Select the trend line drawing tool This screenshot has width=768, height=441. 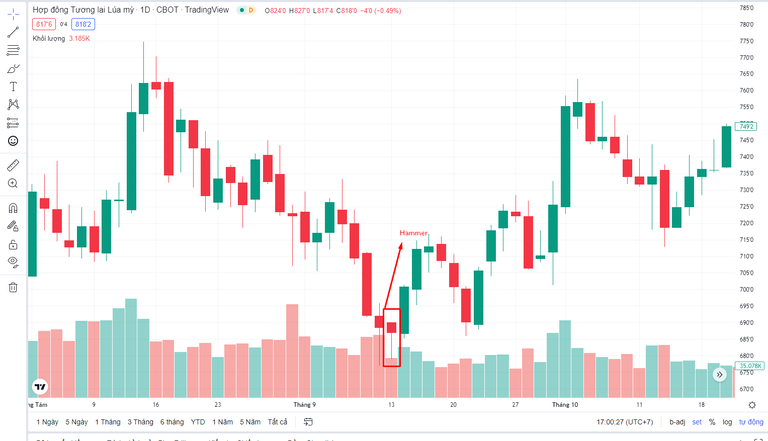13,33
